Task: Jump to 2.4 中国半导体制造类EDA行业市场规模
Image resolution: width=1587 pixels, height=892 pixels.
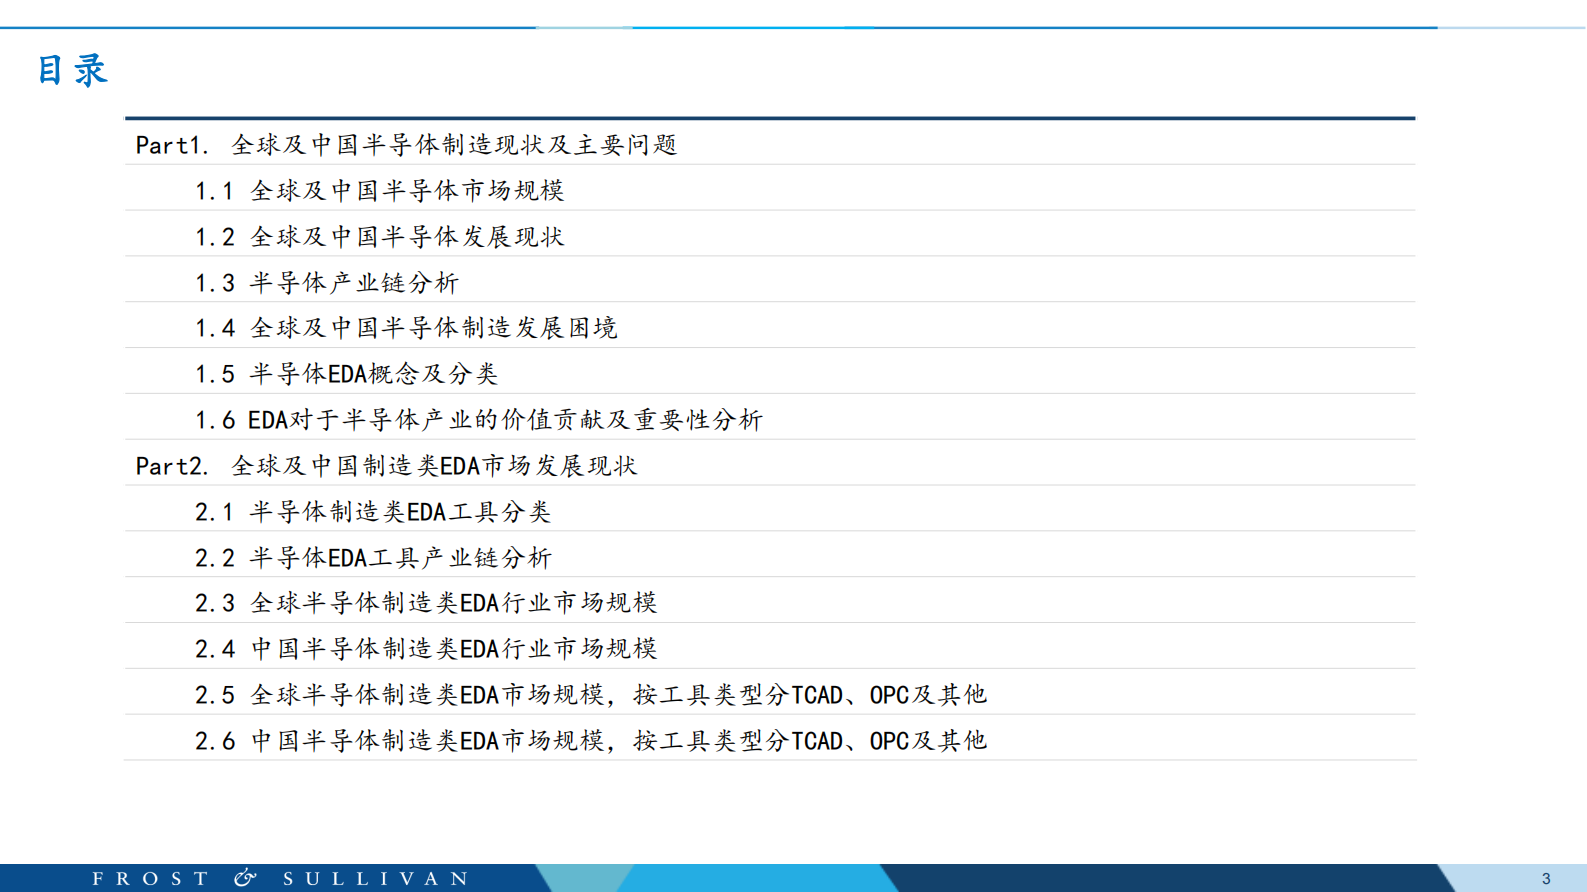Action: pyautogui.click(x=426, y=649)
